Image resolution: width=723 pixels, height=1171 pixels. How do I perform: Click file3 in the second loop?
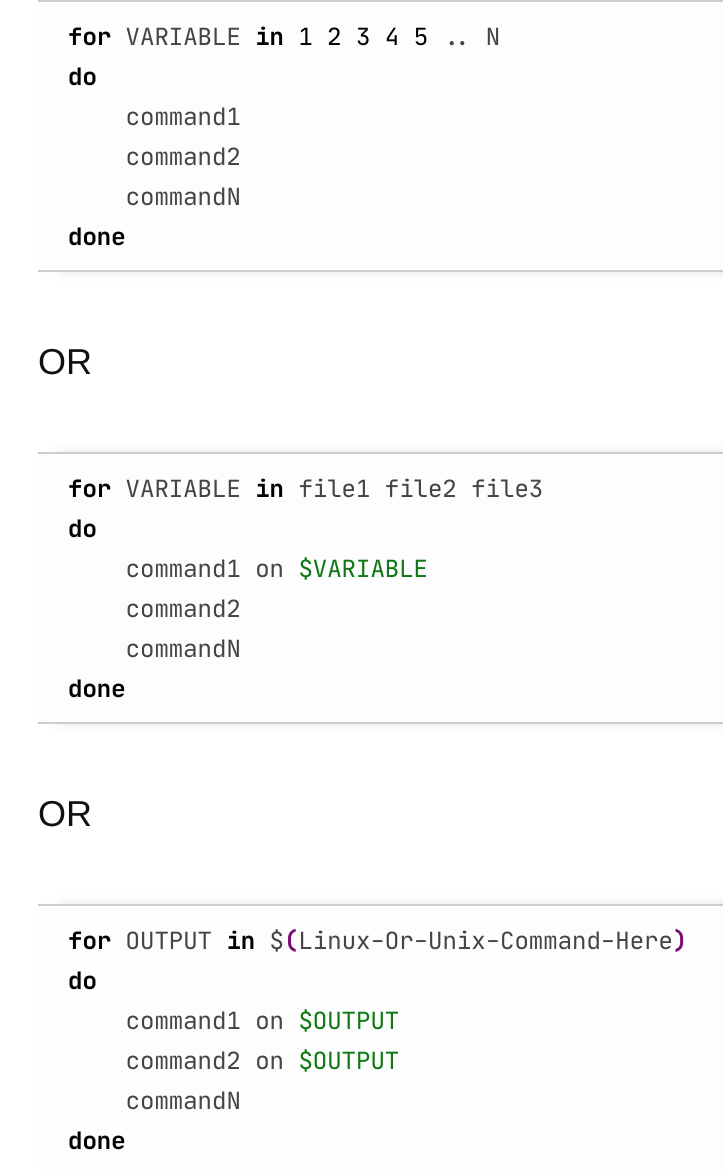(x=506, y=488)
